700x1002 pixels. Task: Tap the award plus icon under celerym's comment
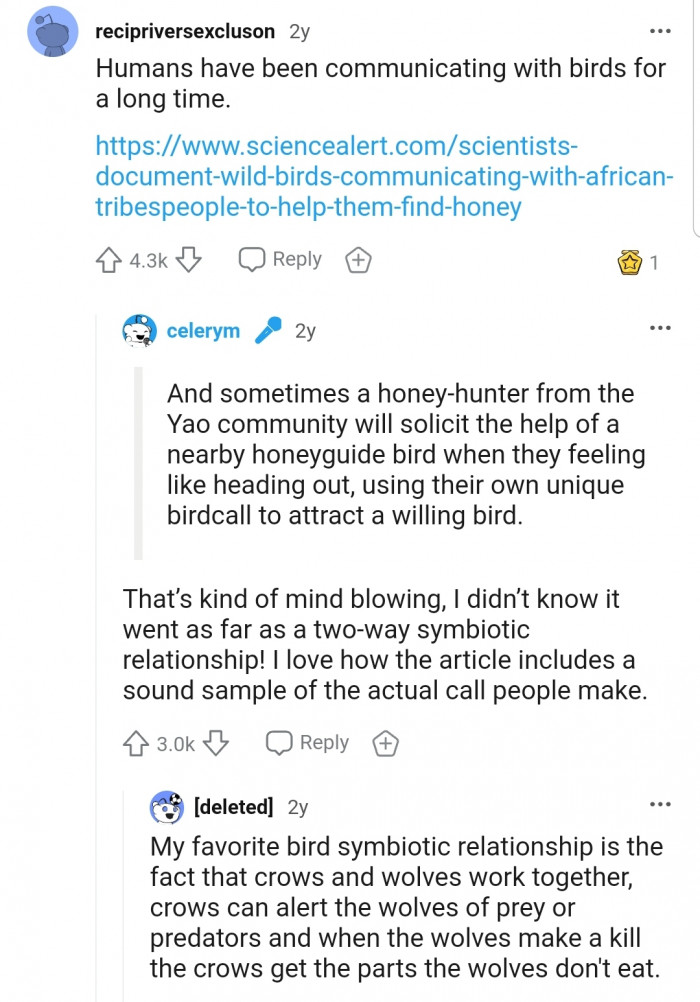384,743
